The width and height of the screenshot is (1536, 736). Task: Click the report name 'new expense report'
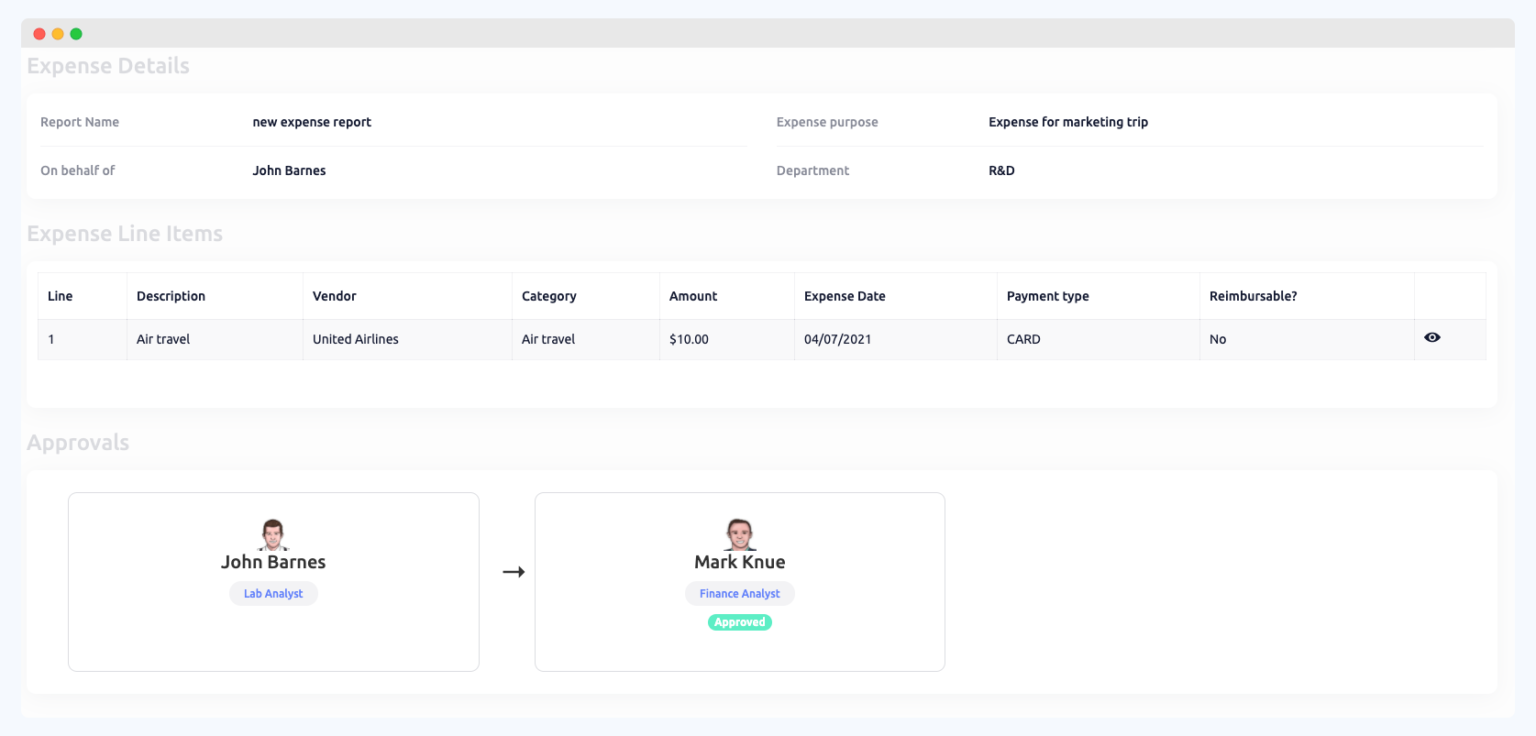point(312,121)
